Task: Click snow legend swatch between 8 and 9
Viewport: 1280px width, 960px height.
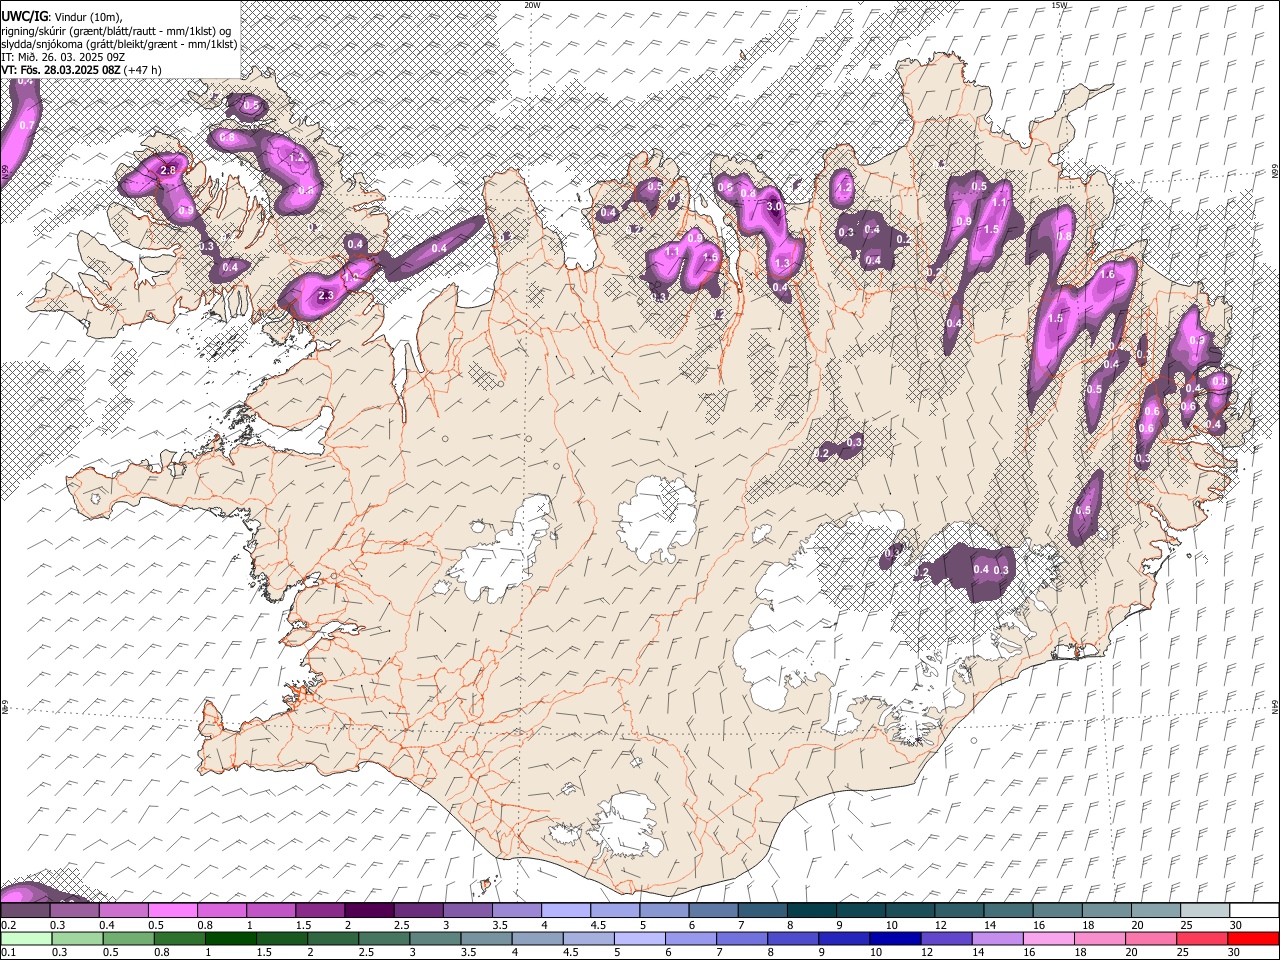Action: click(x=811, y=911)
